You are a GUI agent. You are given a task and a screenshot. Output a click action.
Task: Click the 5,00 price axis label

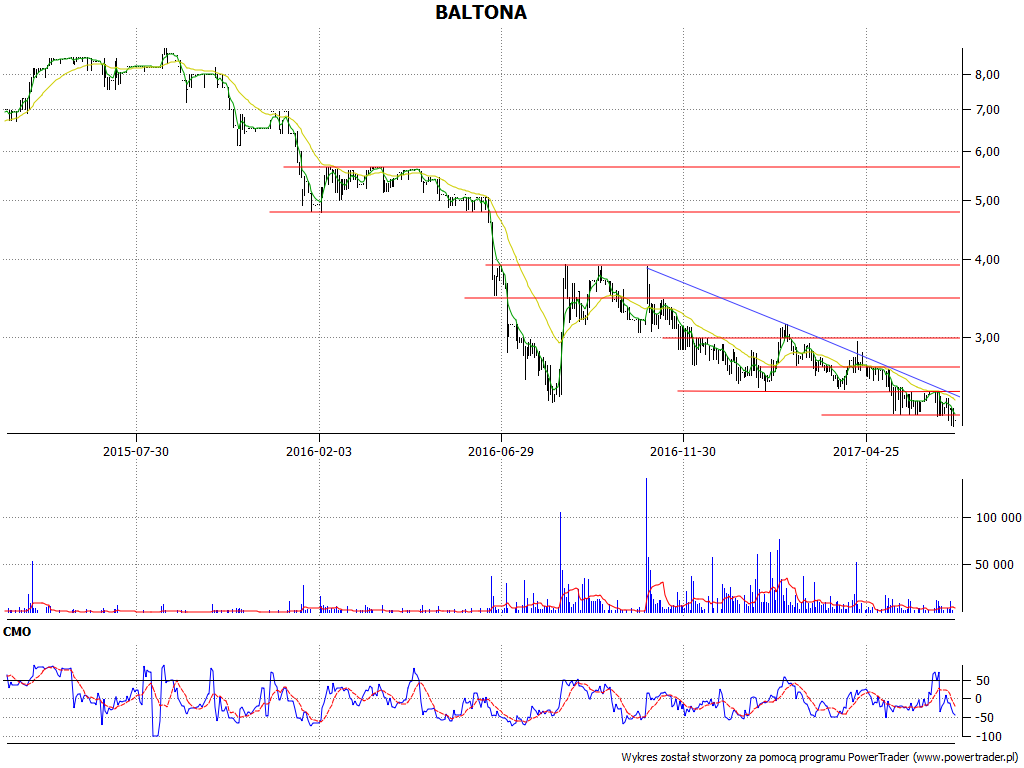(x=987, y=200)
